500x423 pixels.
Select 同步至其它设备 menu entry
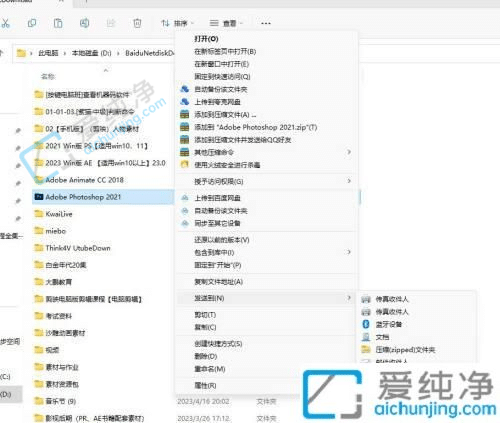pos(217,223)
